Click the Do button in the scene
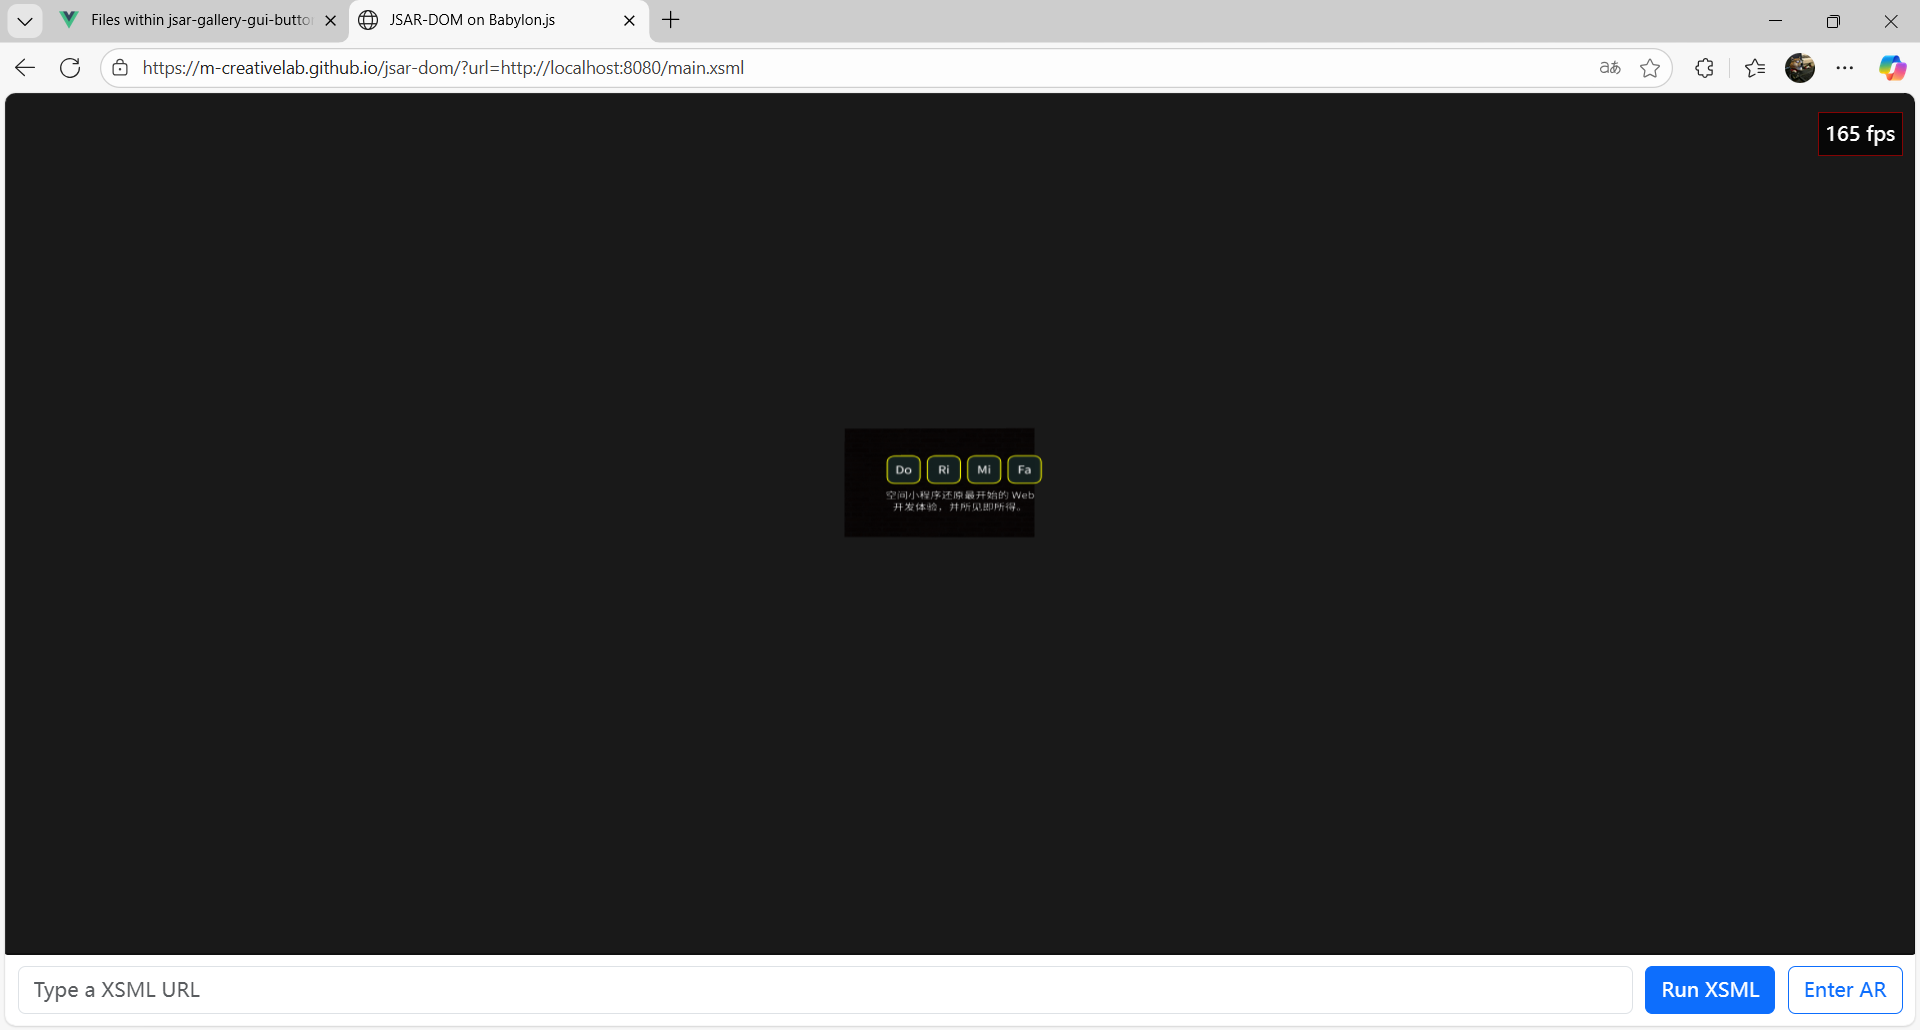This screenshot has width=1920, height=1030. [x=904, y=470]
